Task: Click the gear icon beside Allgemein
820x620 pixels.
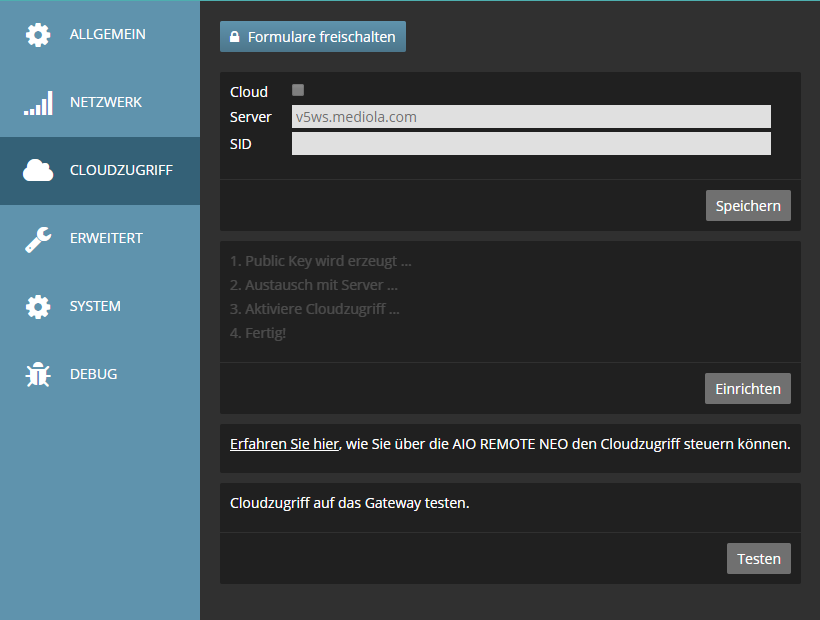Action: [38, 35]
